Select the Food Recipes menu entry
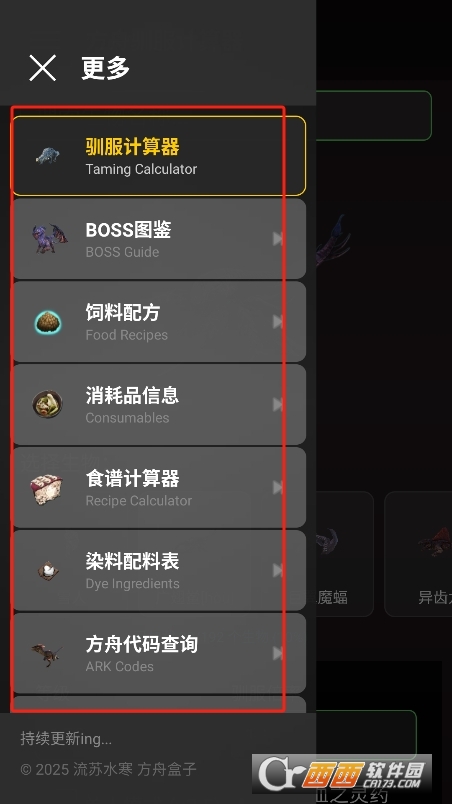 (158, 321)
